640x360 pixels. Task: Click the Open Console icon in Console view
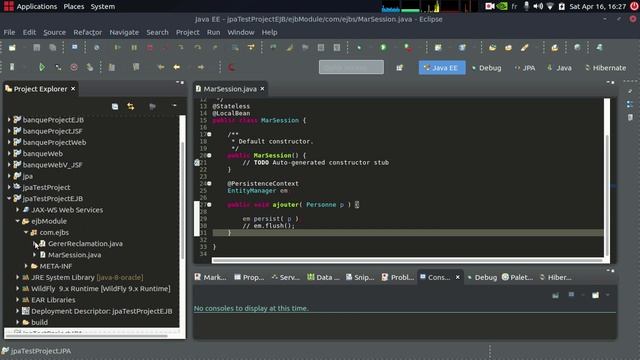[x=596, y=295]
